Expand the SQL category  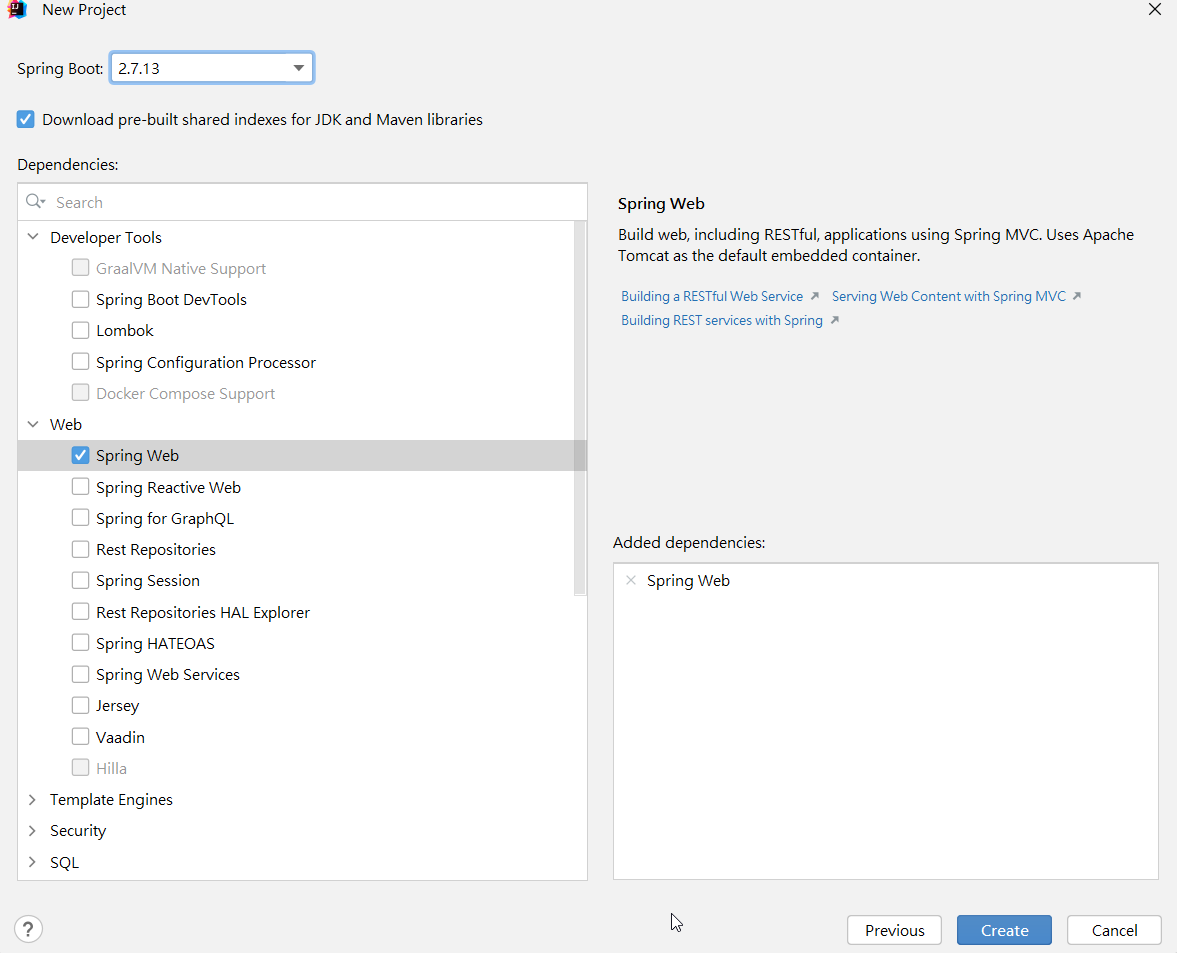click(x=32, y=861)
